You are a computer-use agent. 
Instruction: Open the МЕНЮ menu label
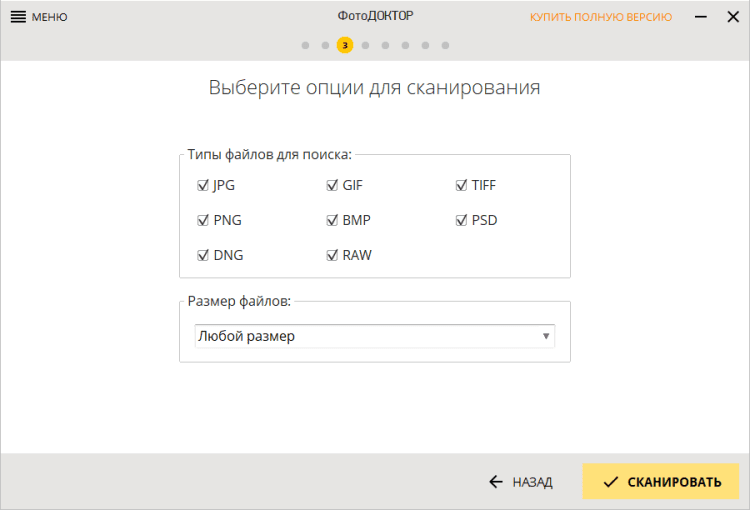click(50, 17)
